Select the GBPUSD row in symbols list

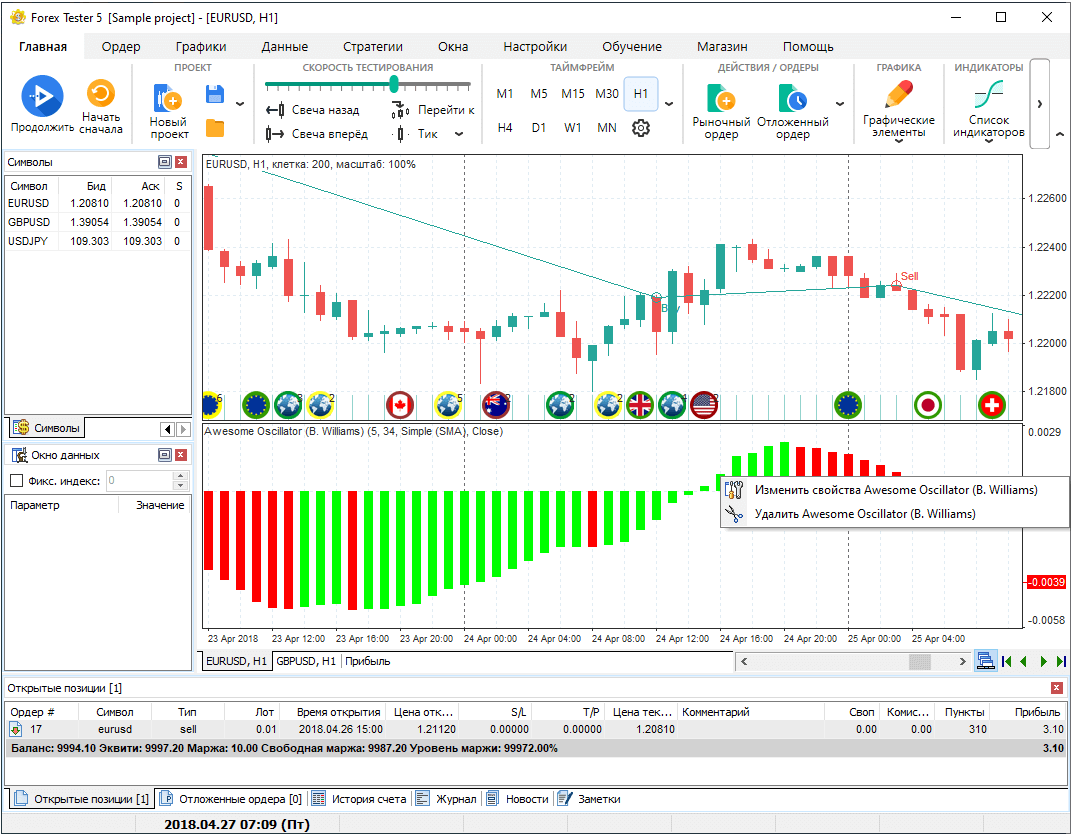pos(28,222)
